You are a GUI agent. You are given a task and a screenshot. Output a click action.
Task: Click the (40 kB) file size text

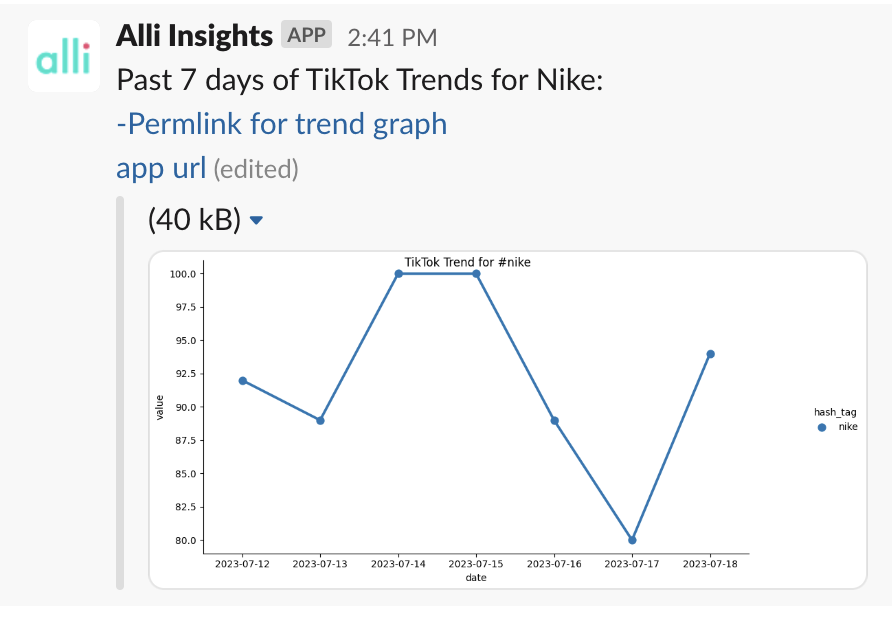[194, 220]
